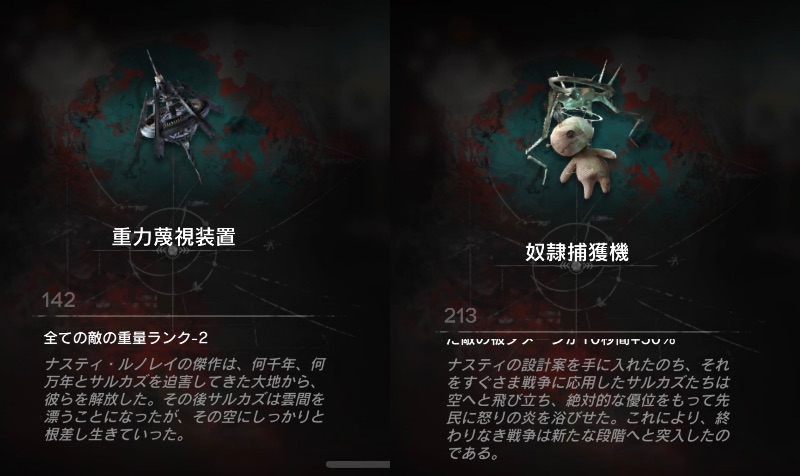Click the relic number 213

coord(460,316)
